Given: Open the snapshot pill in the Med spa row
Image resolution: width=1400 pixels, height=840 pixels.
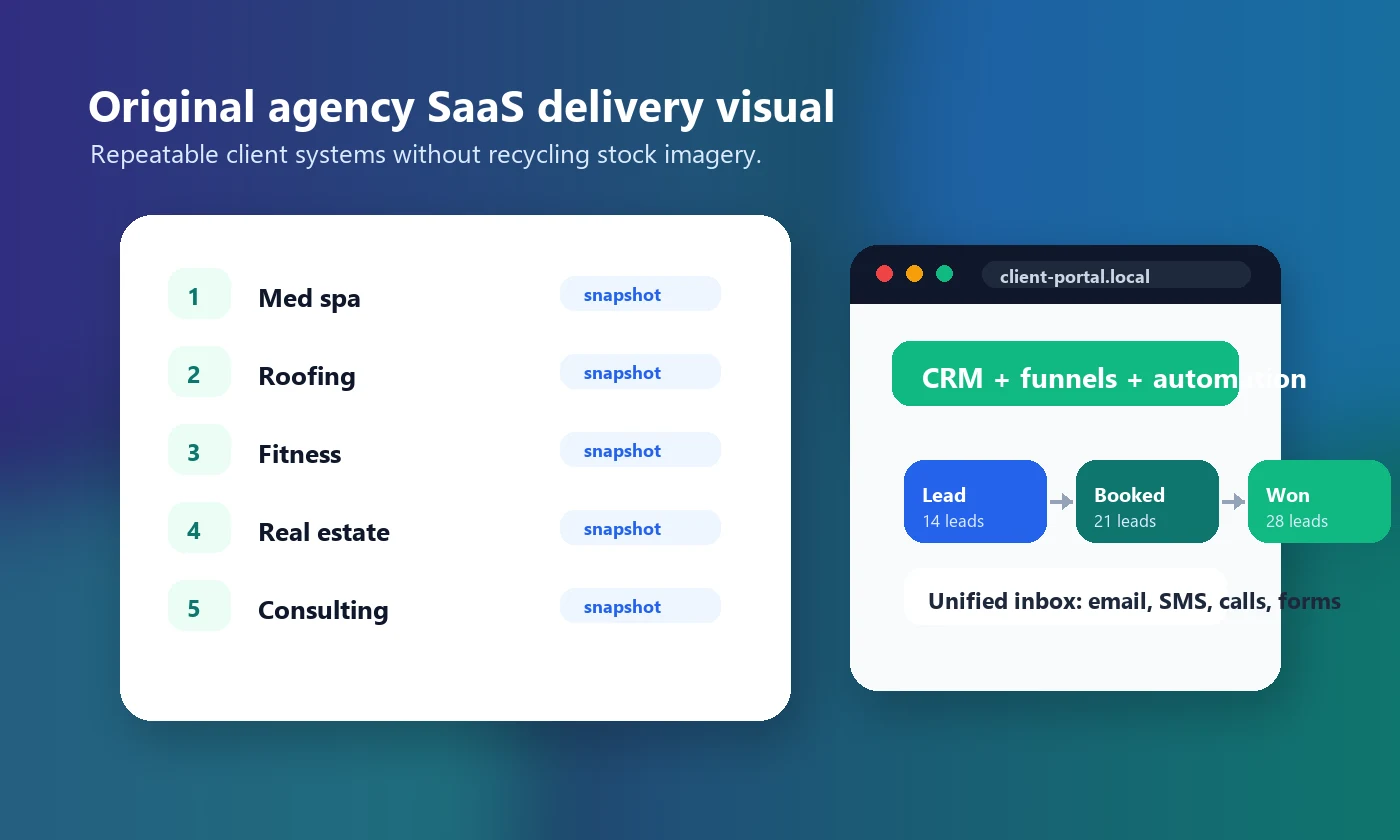Looking at the screenshot, I should [640, 294].
